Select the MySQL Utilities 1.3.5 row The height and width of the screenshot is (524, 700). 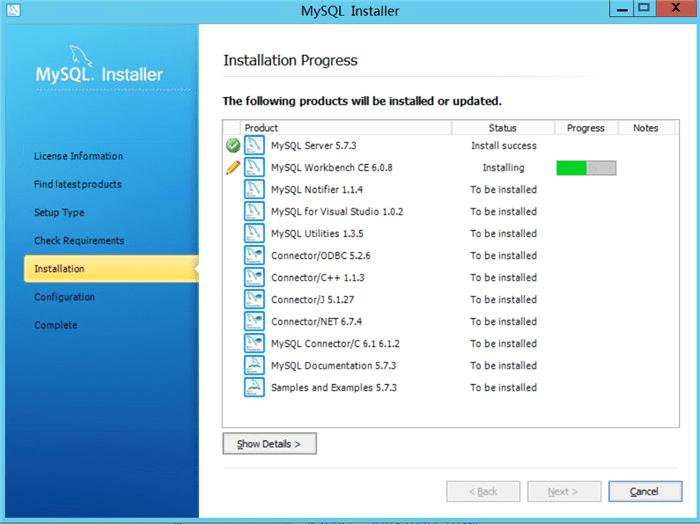tap(451, 233)
